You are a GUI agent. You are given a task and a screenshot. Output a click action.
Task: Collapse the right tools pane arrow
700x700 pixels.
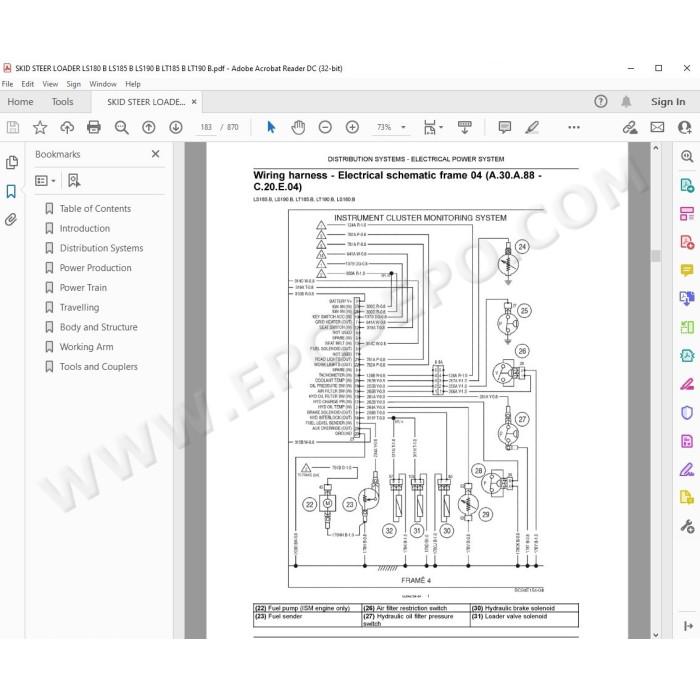pos(688,626)
